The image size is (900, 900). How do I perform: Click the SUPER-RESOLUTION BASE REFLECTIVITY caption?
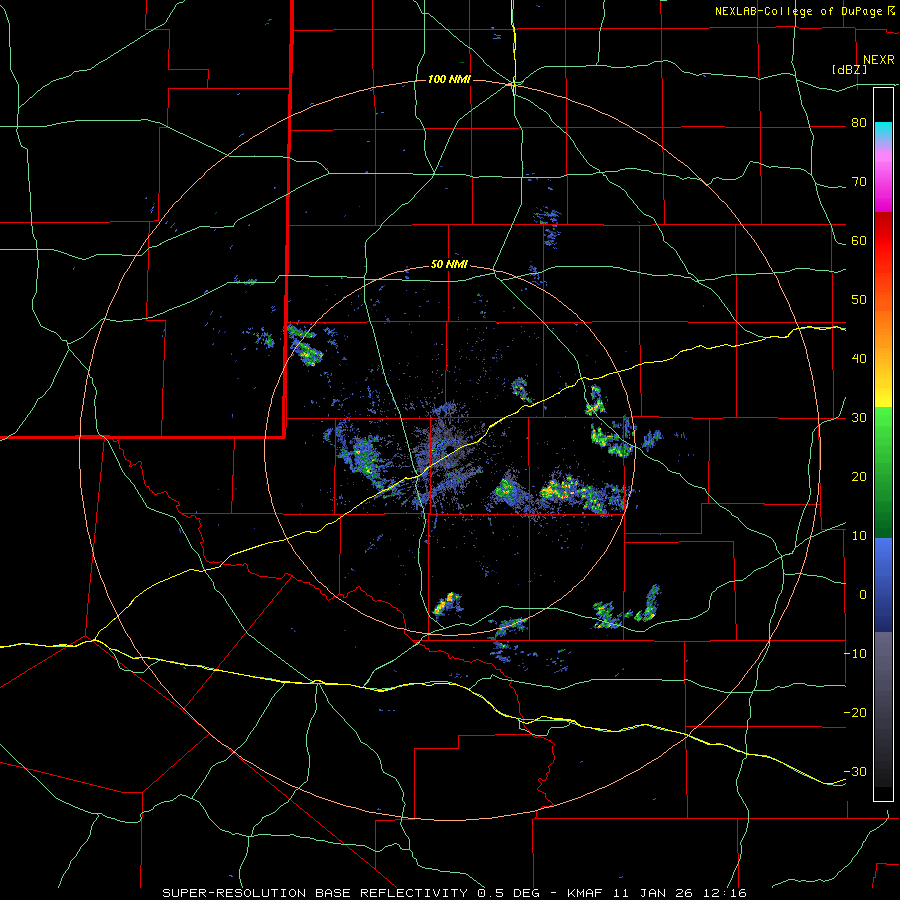[315, 893]
